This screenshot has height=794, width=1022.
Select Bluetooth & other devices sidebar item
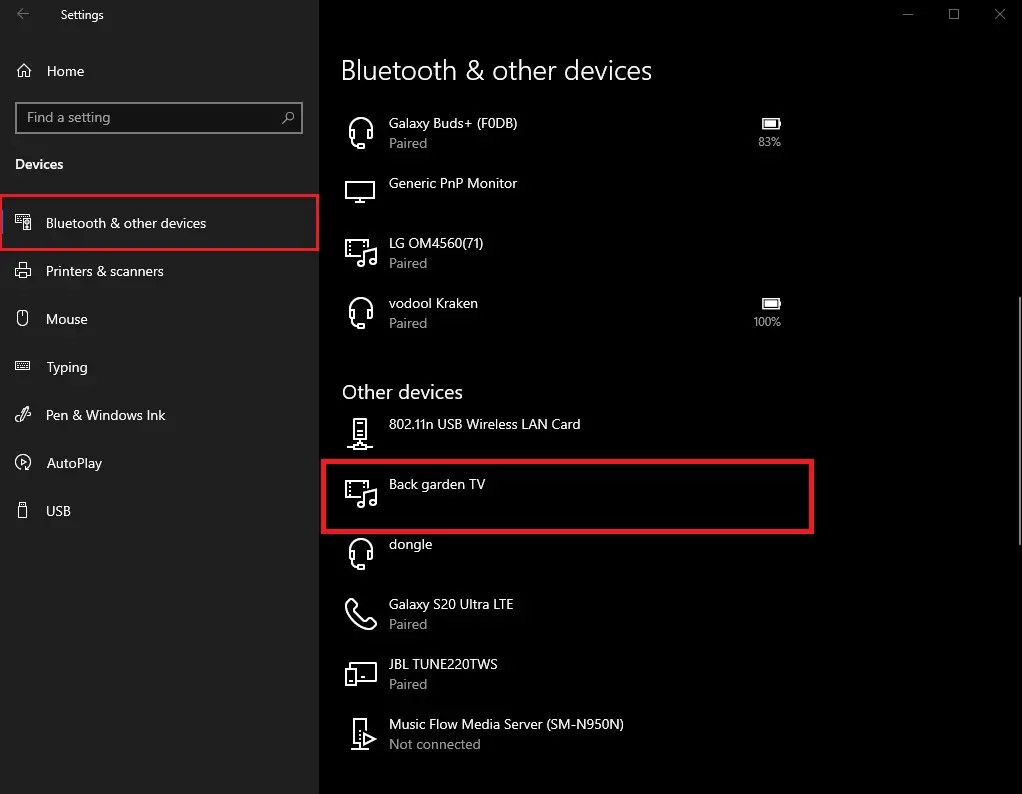(159, 223)
